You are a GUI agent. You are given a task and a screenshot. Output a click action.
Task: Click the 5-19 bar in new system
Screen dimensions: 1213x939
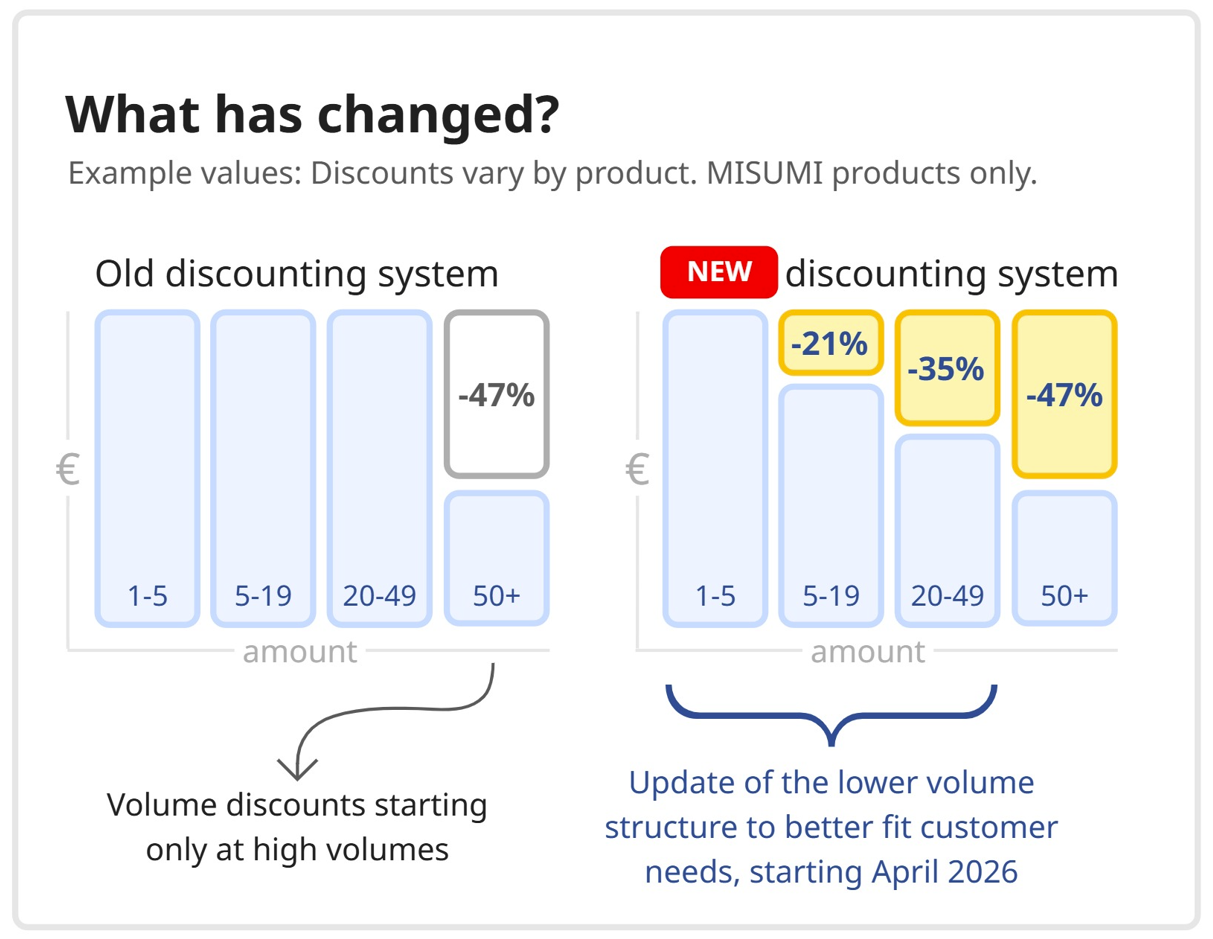click(x=830, y=505)
